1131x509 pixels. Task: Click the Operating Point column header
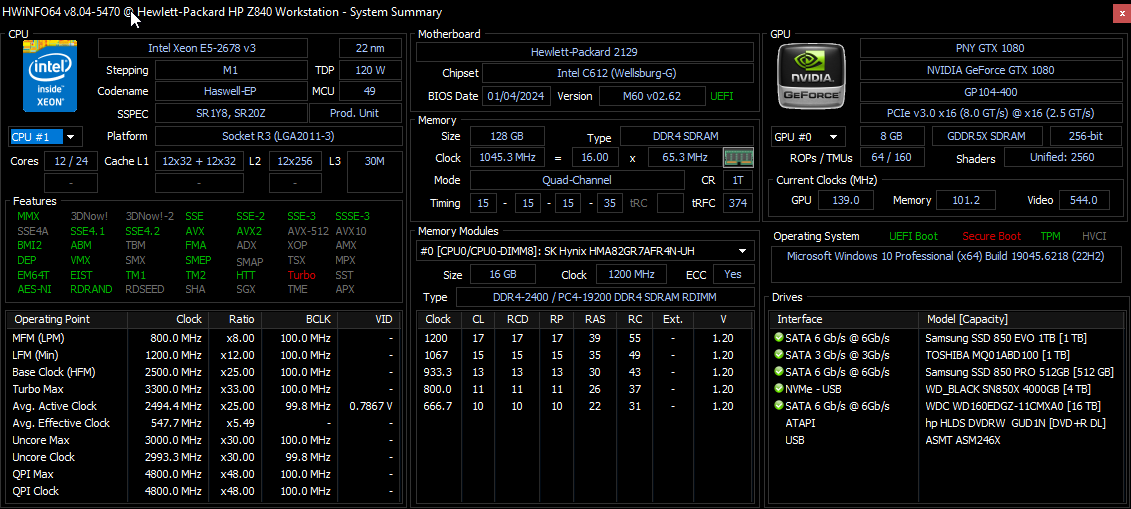52,319
